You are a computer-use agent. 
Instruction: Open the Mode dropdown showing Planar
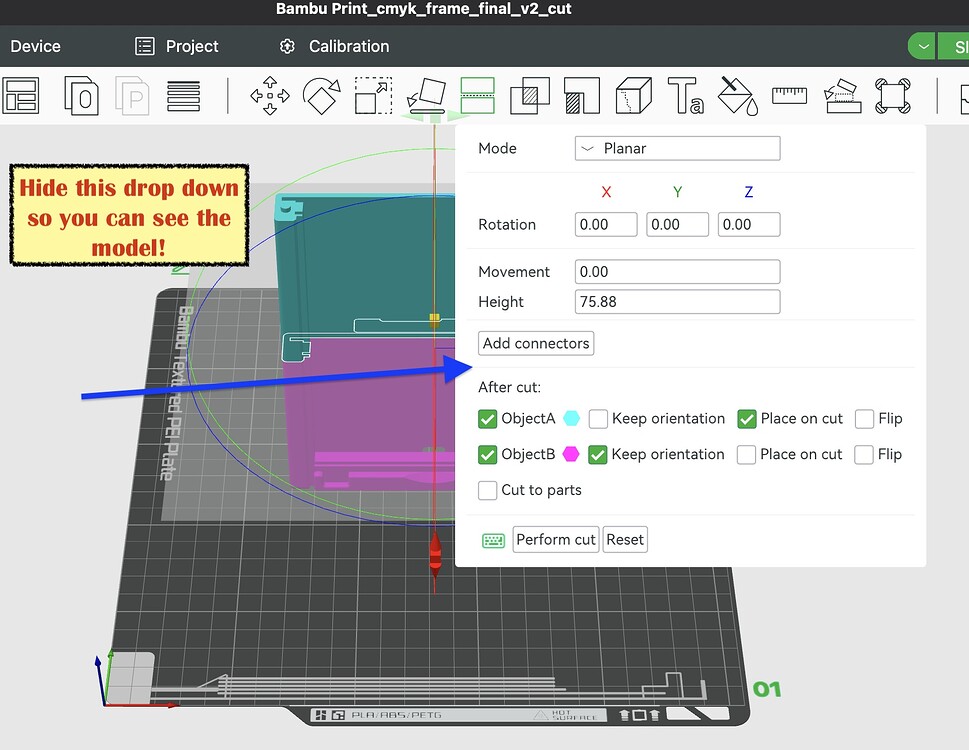pyautogui.click(x=677, y=148)
